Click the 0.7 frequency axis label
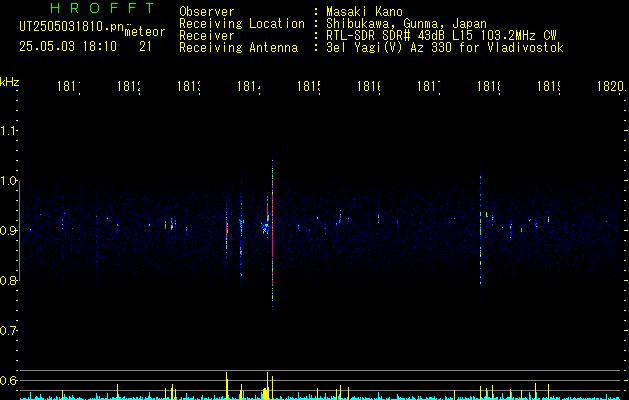This screenshot has height=400, width=629. [8, 331]
